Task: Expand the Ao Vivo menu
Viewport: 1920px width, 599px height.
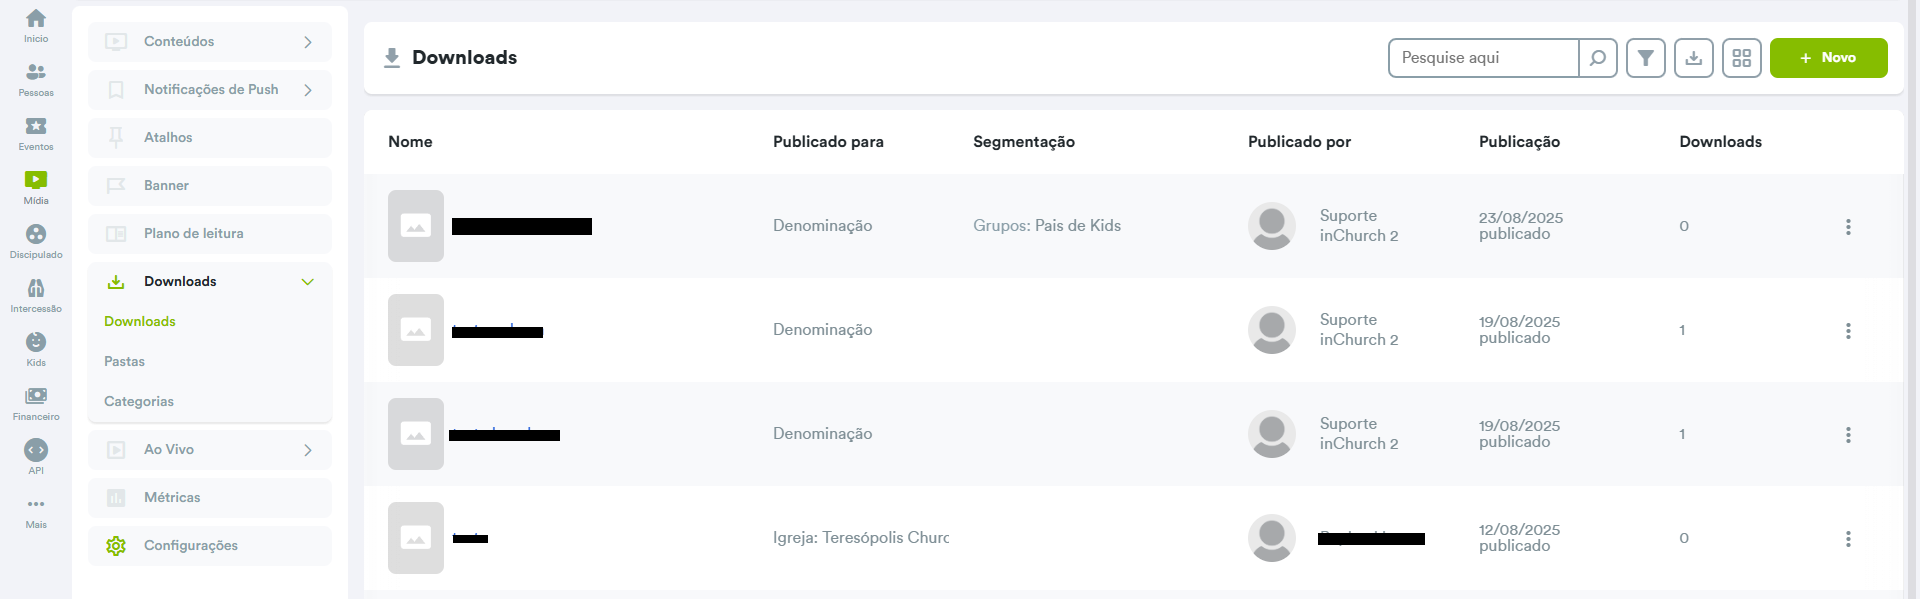Action: tap(210, 450)
